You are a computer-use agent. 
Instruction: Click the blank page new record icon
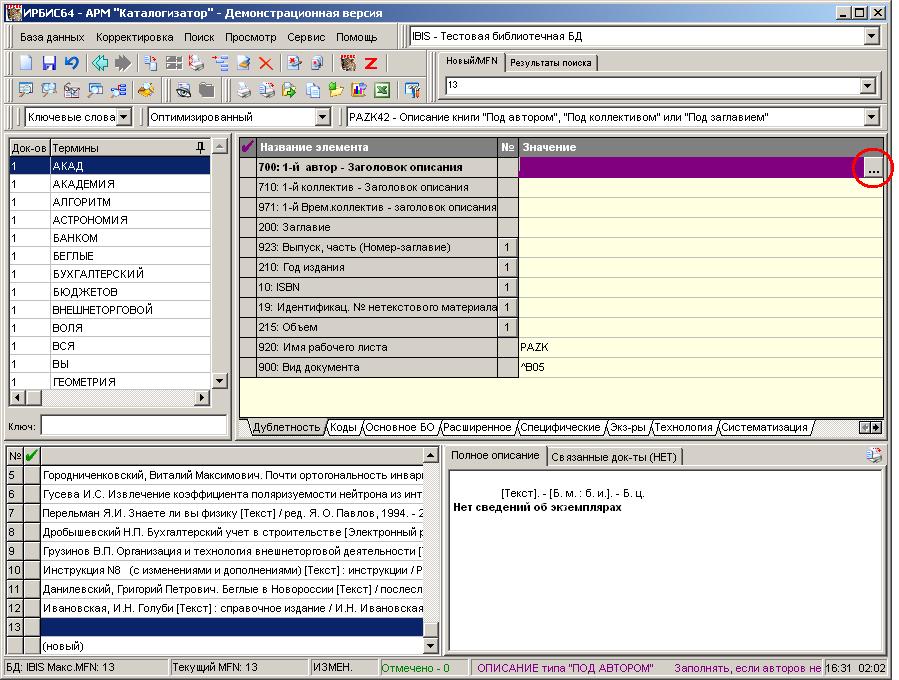pos(27,63)
